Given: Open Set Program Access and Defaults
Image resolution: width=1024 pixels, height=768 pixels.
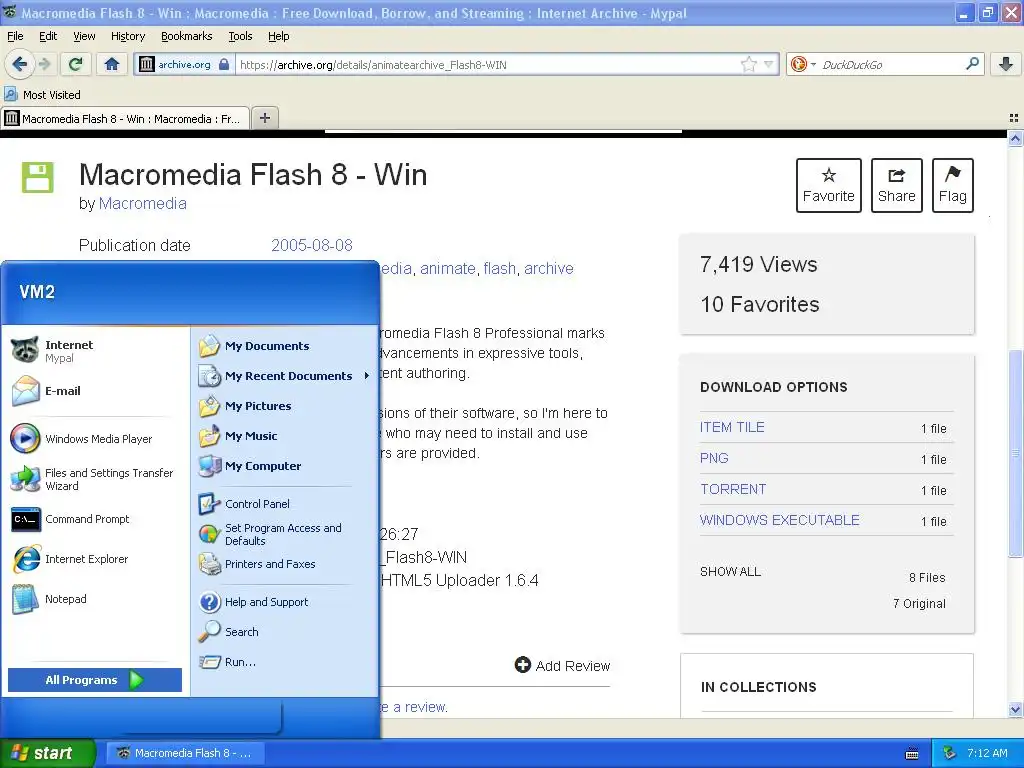Looking at the screenshot, I should tap(284, 534).
